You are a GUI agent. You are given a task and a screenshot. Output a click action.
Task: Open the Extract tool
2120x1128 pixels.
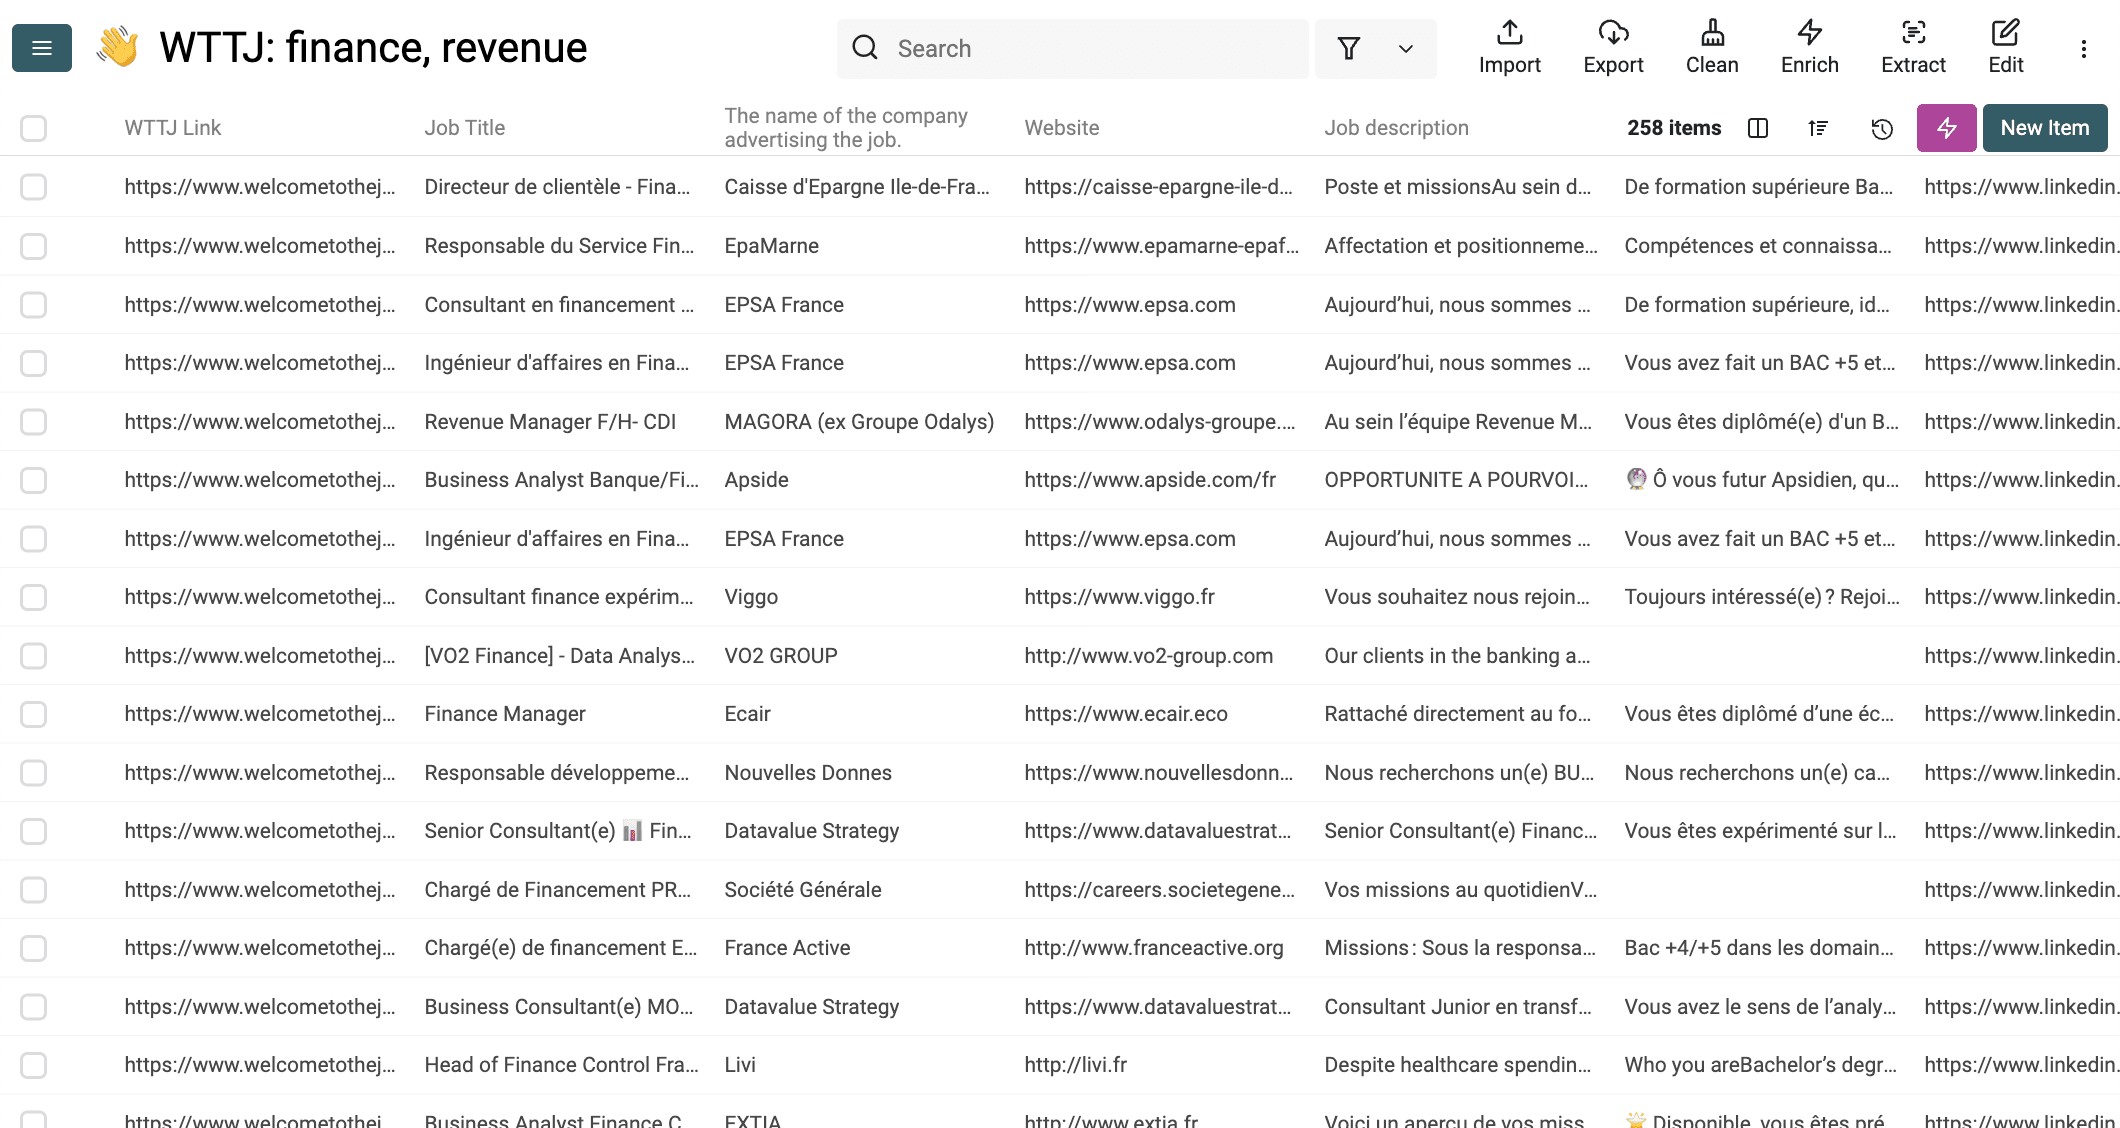click(1913, 47)
